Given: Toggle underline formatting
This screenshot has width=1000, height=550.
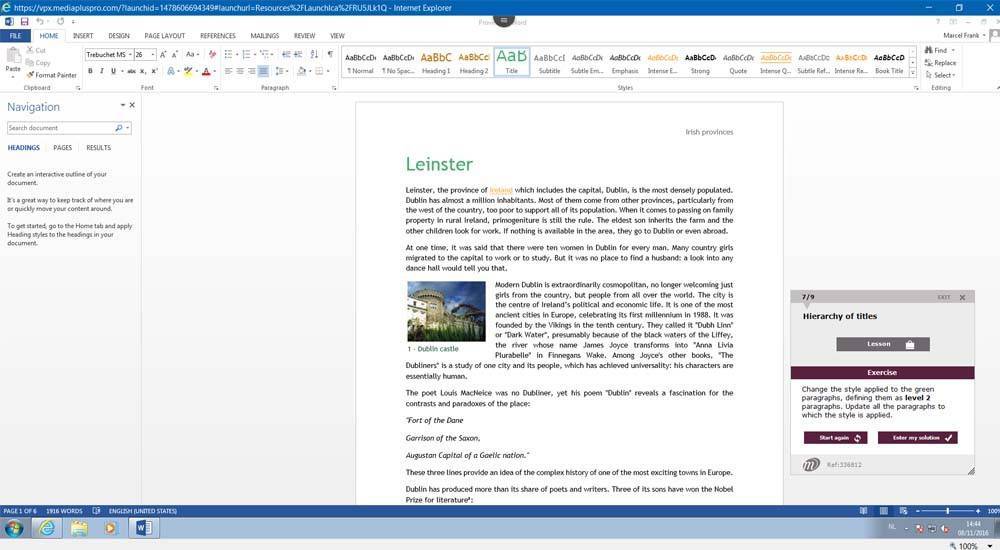Looking at the screenshot, I should point(113,71).
